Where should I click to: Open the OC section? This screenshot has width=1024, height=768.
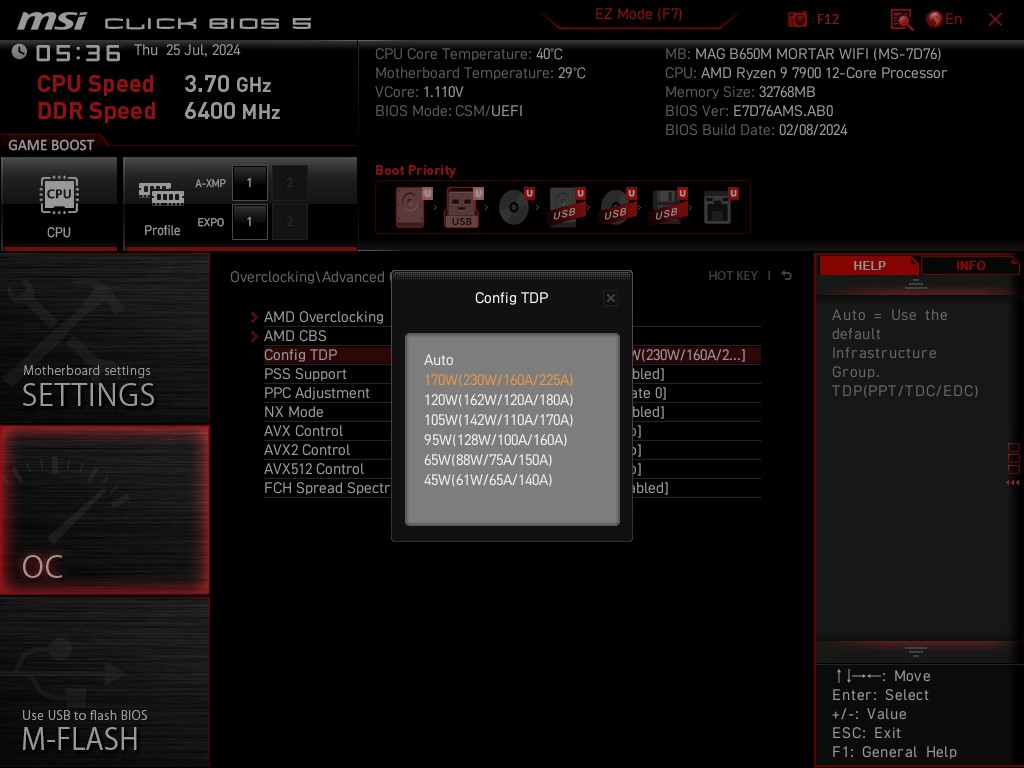tap(104, 510)
